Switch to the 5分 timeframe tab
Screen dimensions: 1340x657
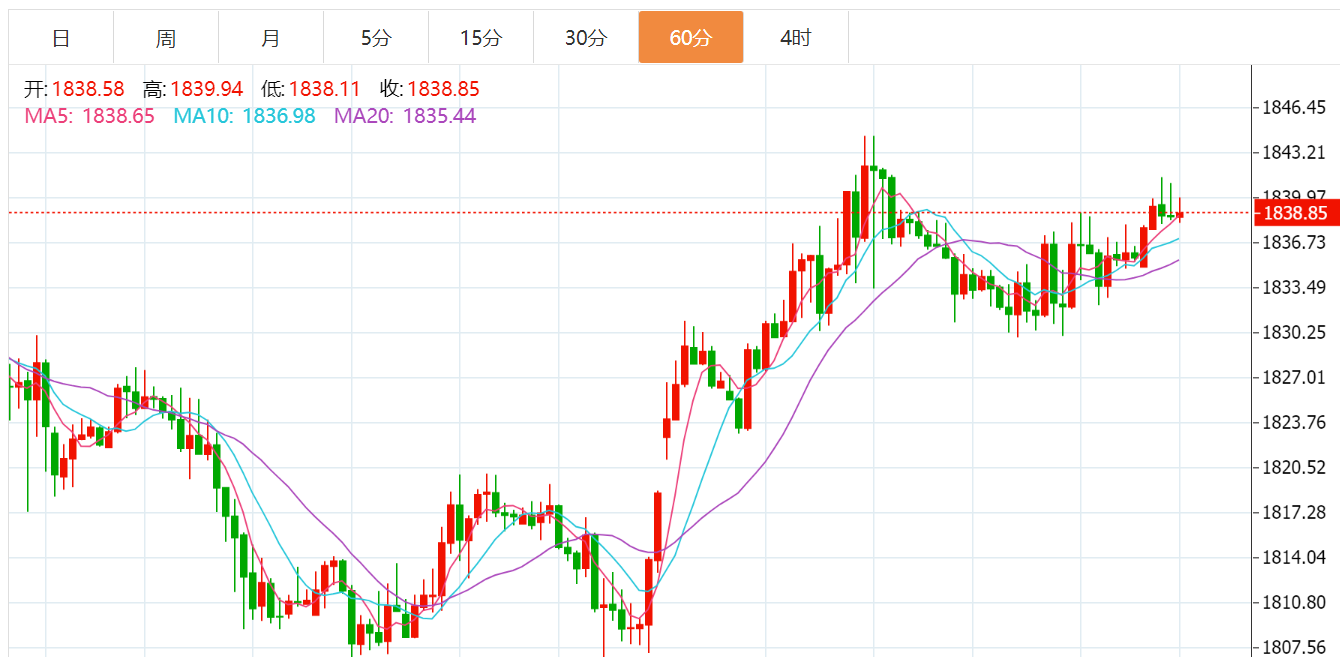click(376, 38)
